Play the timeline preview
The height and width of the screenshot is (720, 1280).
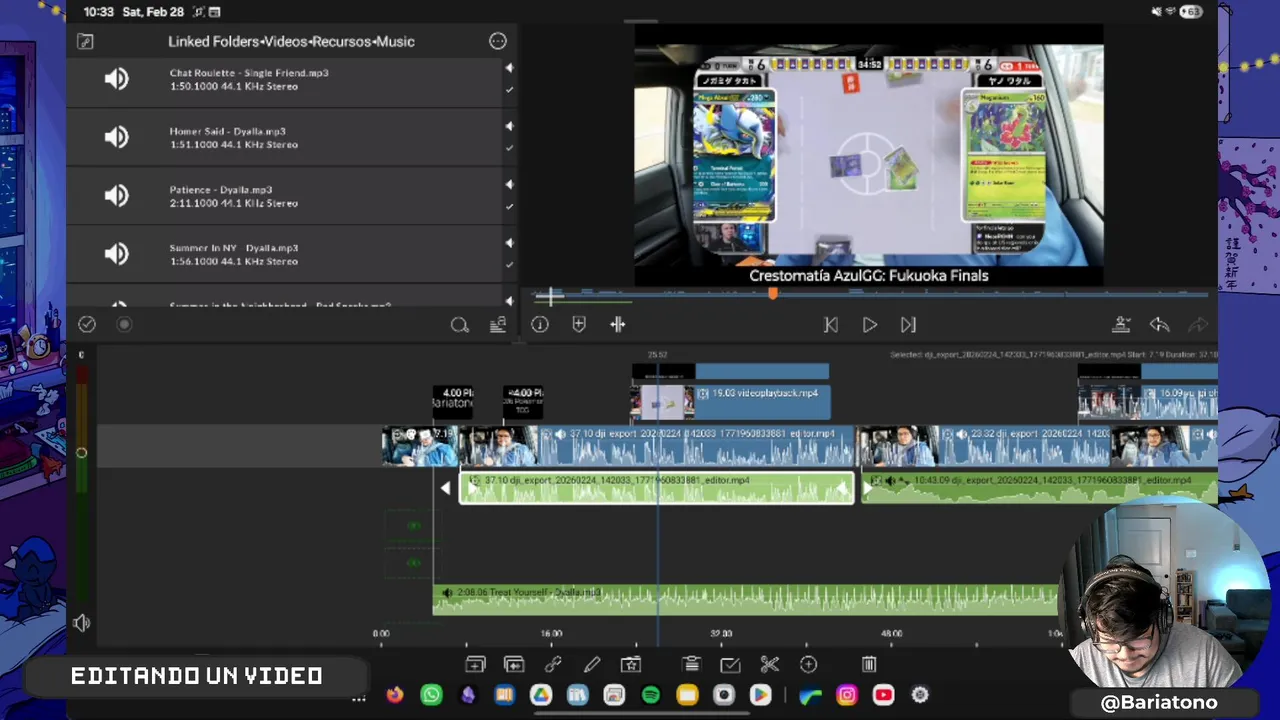pos(870,325)
